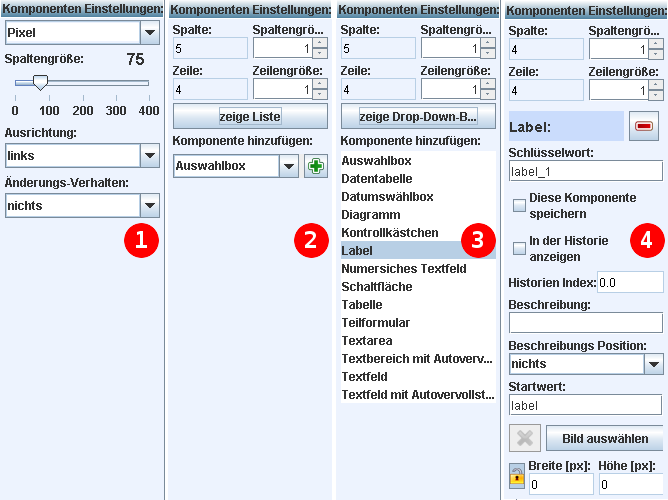
Task: Click the Schlüsselwort field containing label_1
Action: (x=585, y=171)
